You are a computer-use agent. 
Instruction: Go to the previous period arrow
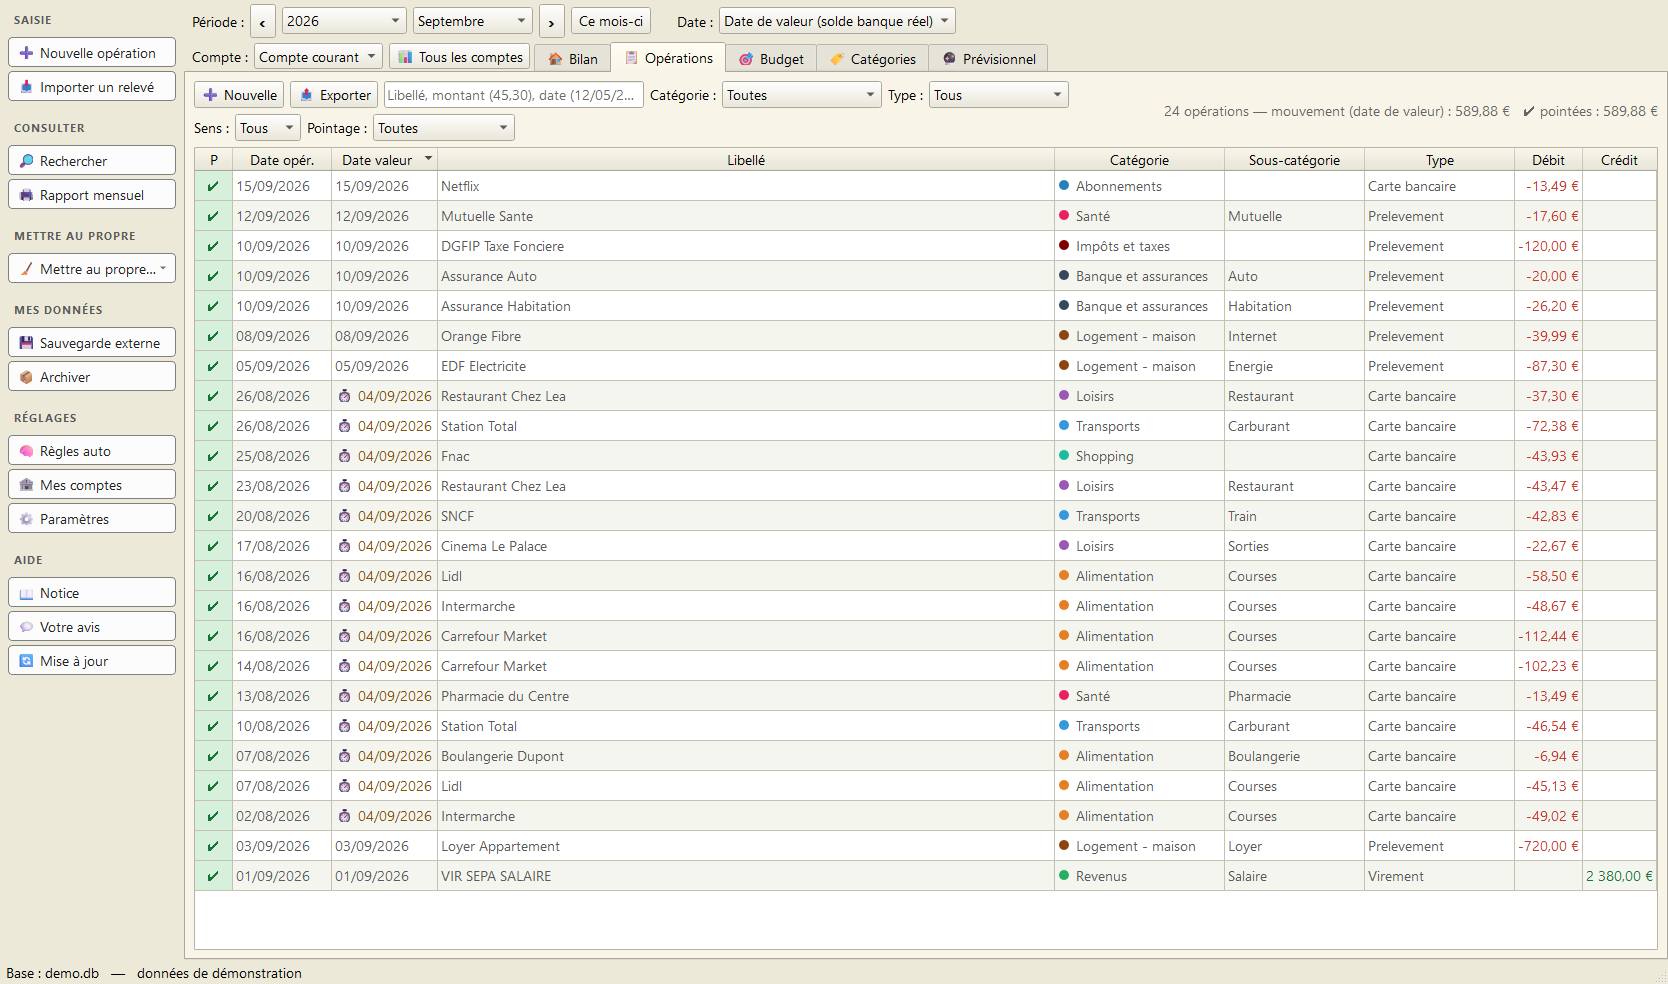click(x=263, y=21)
